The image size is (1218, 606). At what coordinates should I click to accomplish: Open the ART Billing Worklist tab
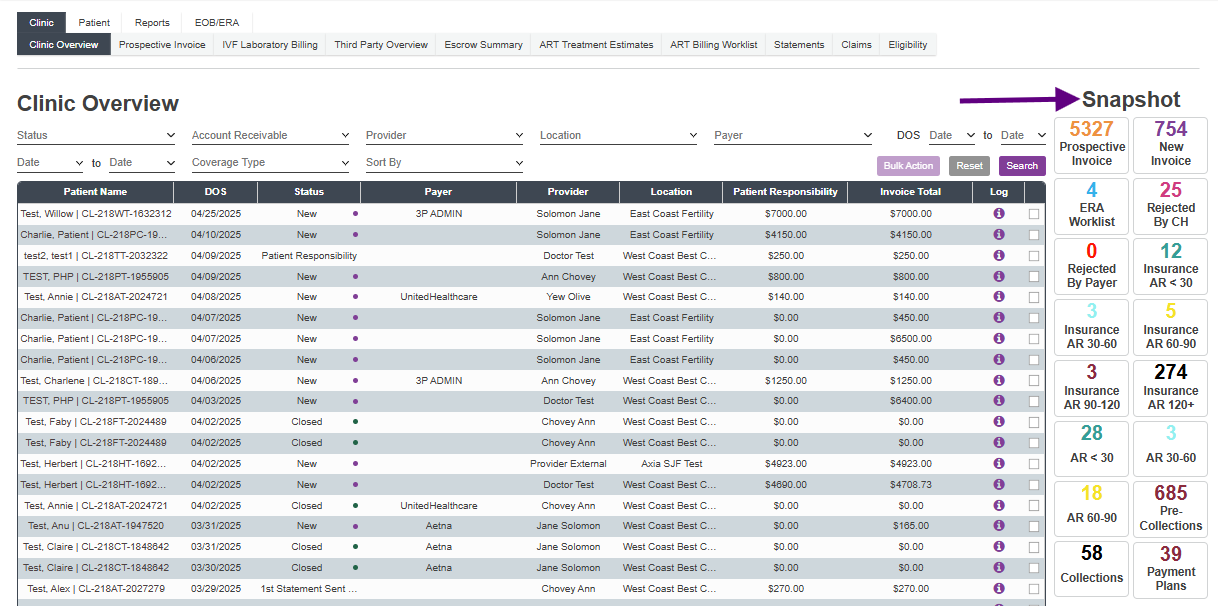tap(713, 45)
